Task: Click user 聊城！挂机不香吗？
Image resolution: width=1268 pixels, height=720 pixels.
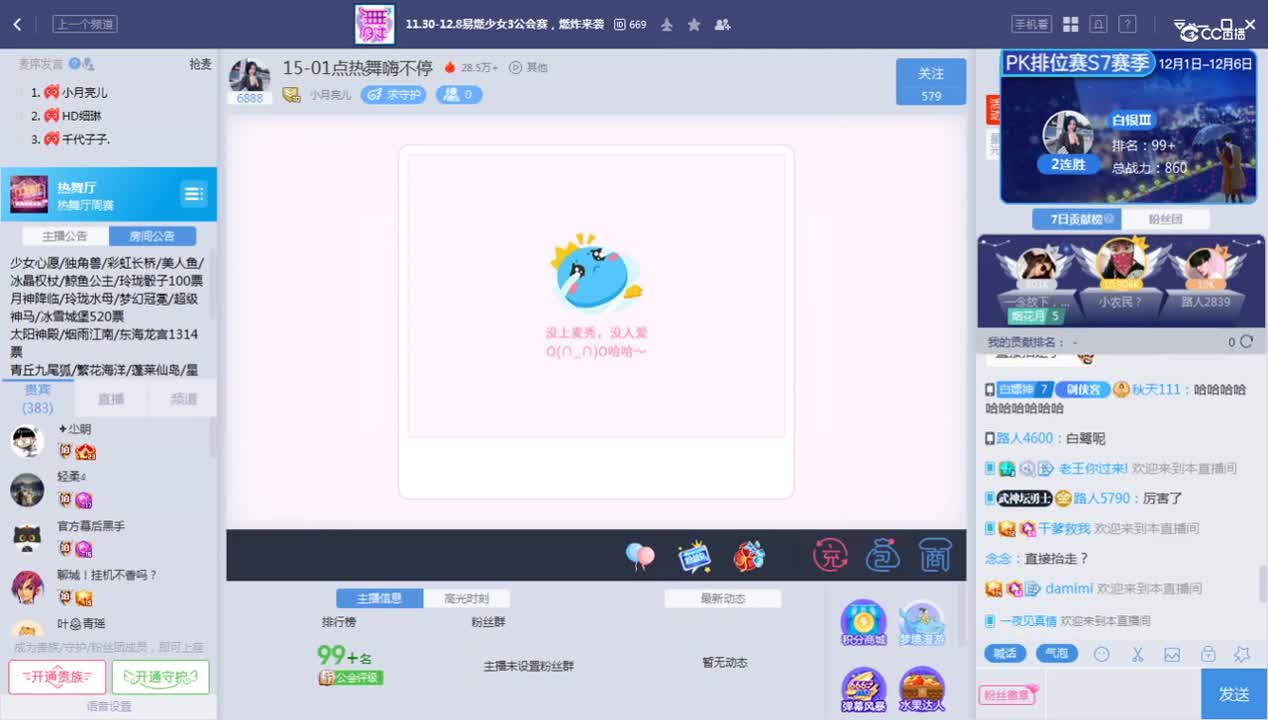Action: tap(107, 575)
